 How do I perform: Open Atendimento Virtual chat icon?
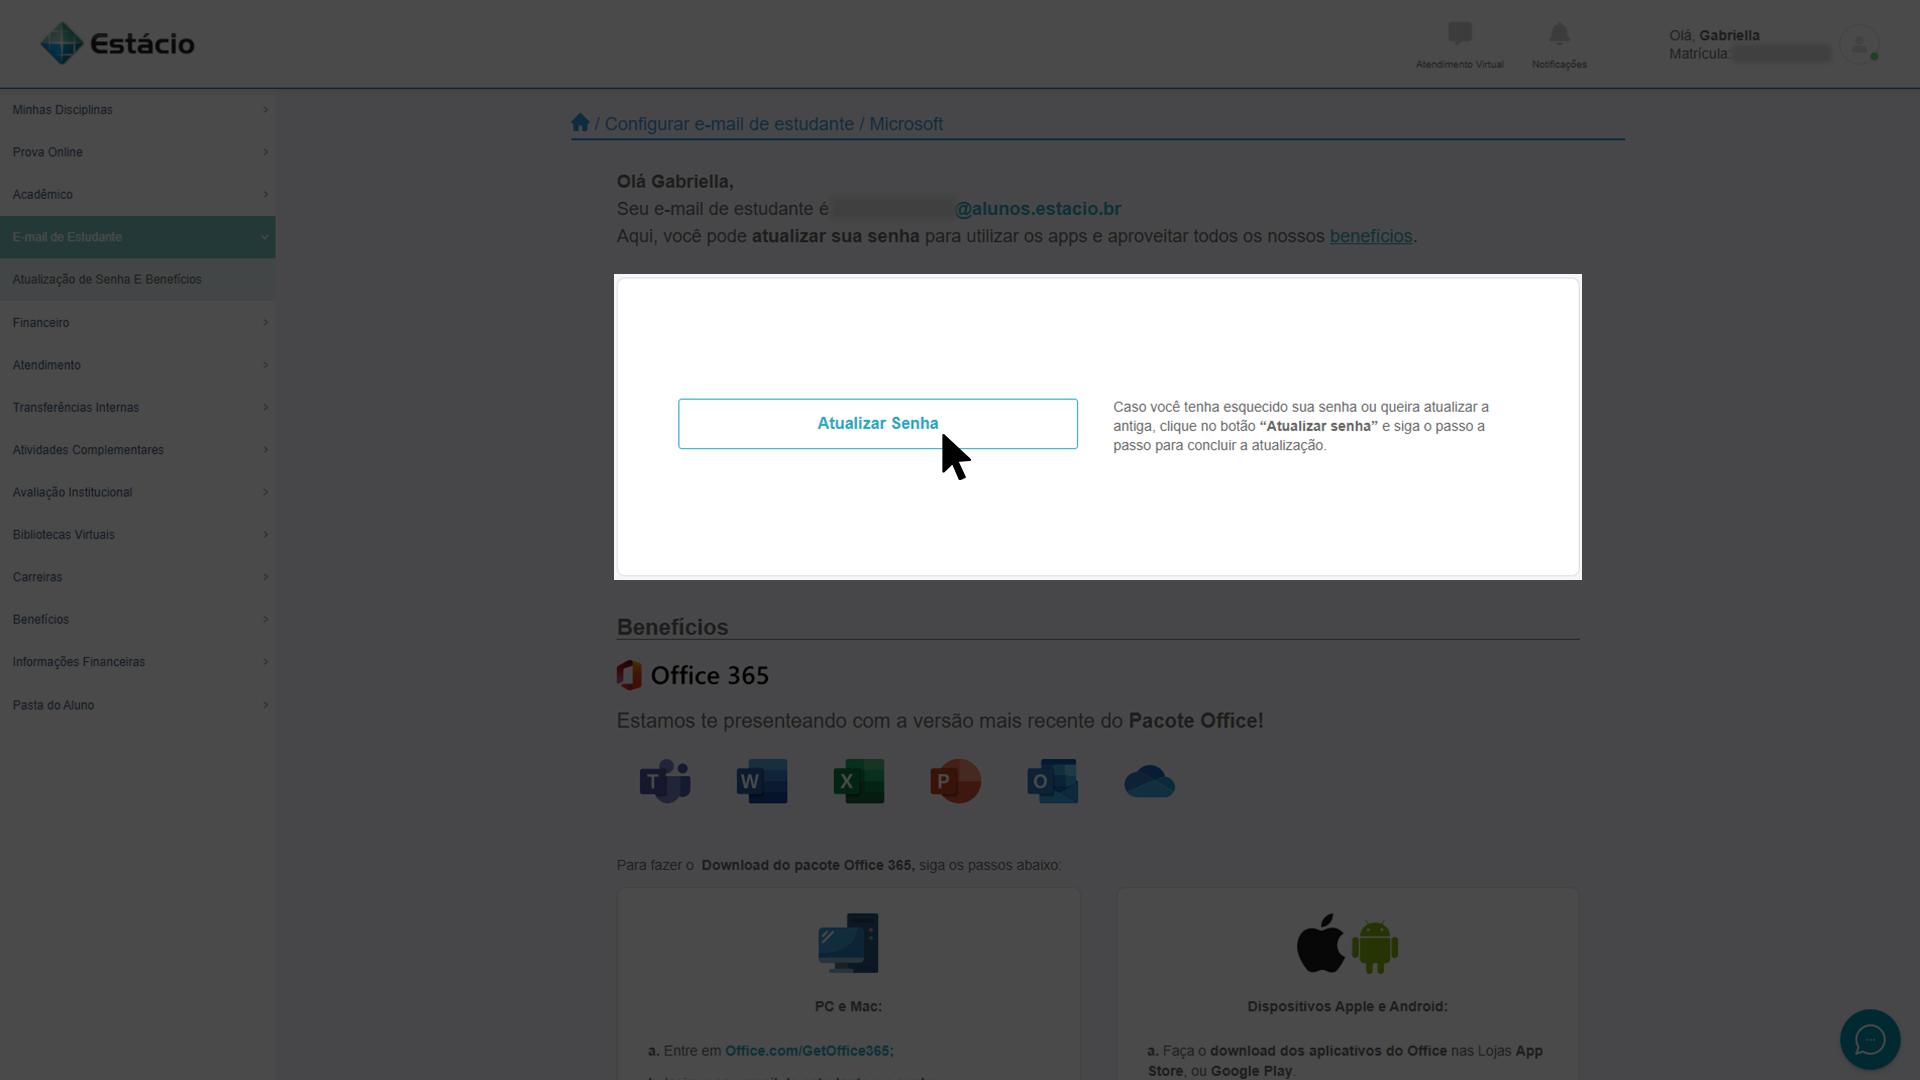coord(1459,33)
